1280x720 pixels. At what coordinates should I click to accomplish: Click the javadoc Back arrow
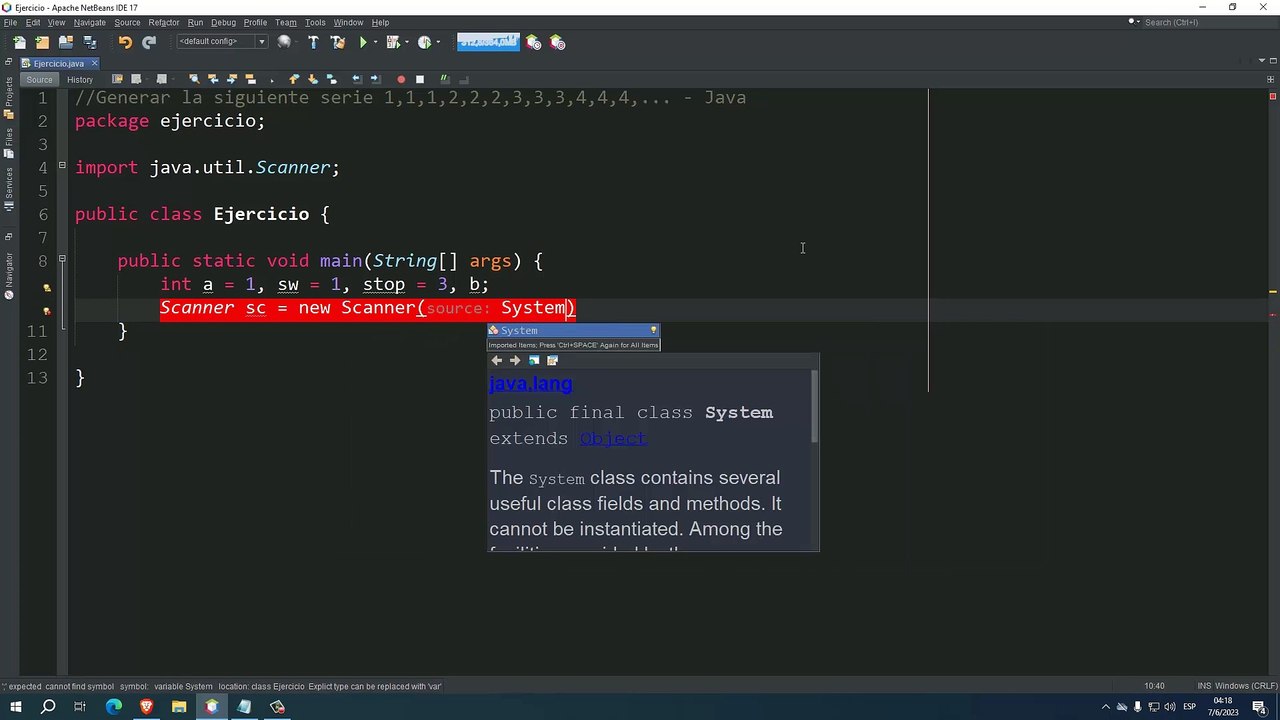(496, 360)
